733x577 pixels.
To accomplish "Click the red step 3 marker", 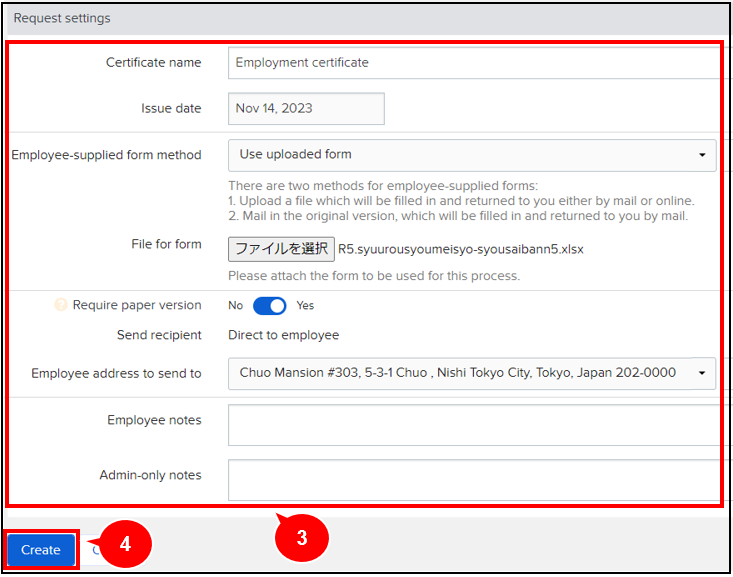I will pyautogui.click(x=301, y=537).
